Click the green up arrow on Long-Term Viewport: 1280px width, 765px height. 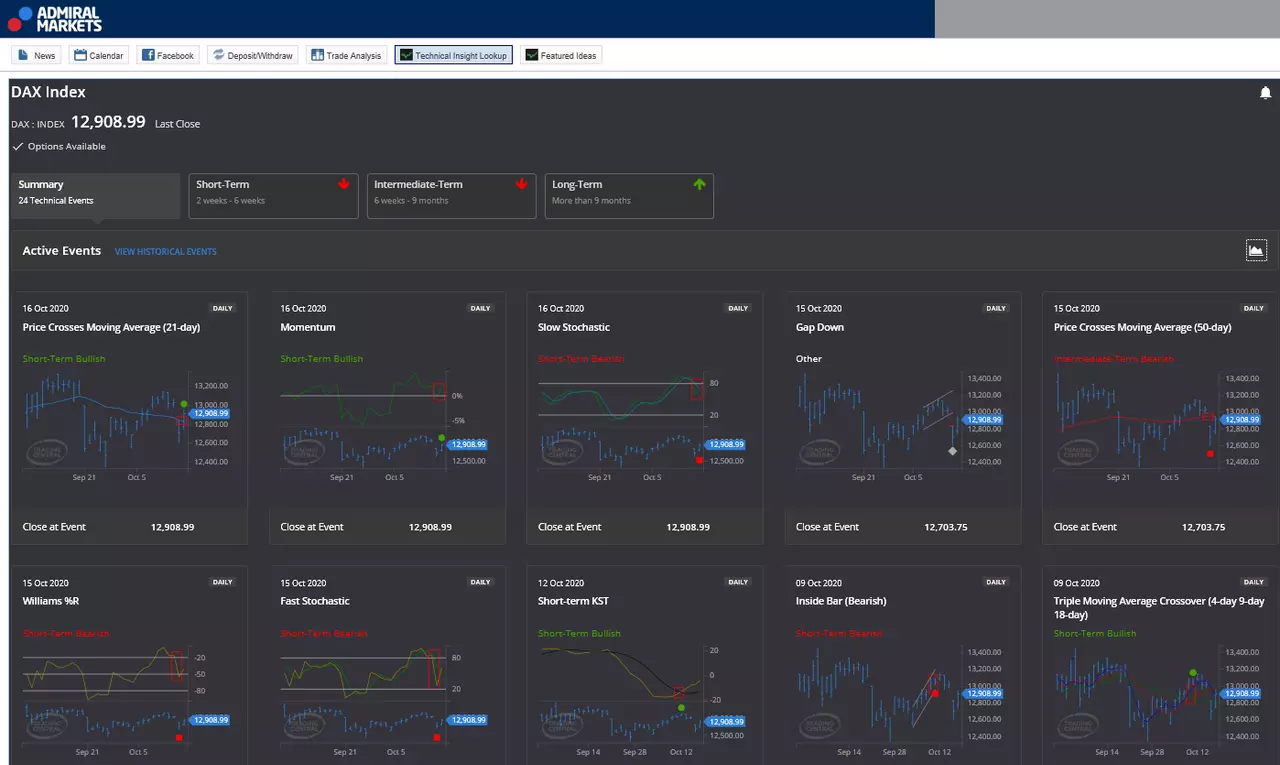coord(699,184)
